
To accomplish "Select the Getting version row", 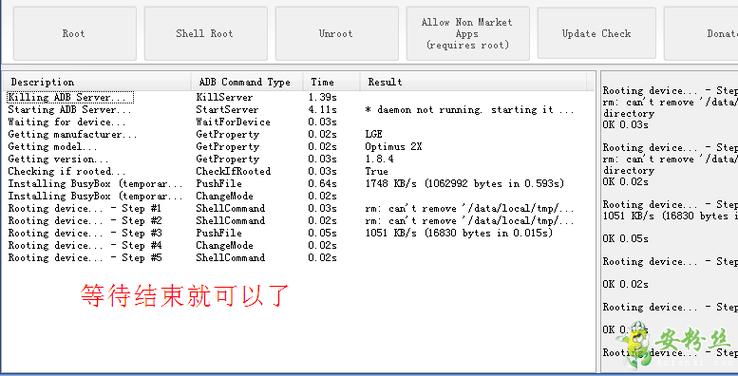I will point(299,159).
